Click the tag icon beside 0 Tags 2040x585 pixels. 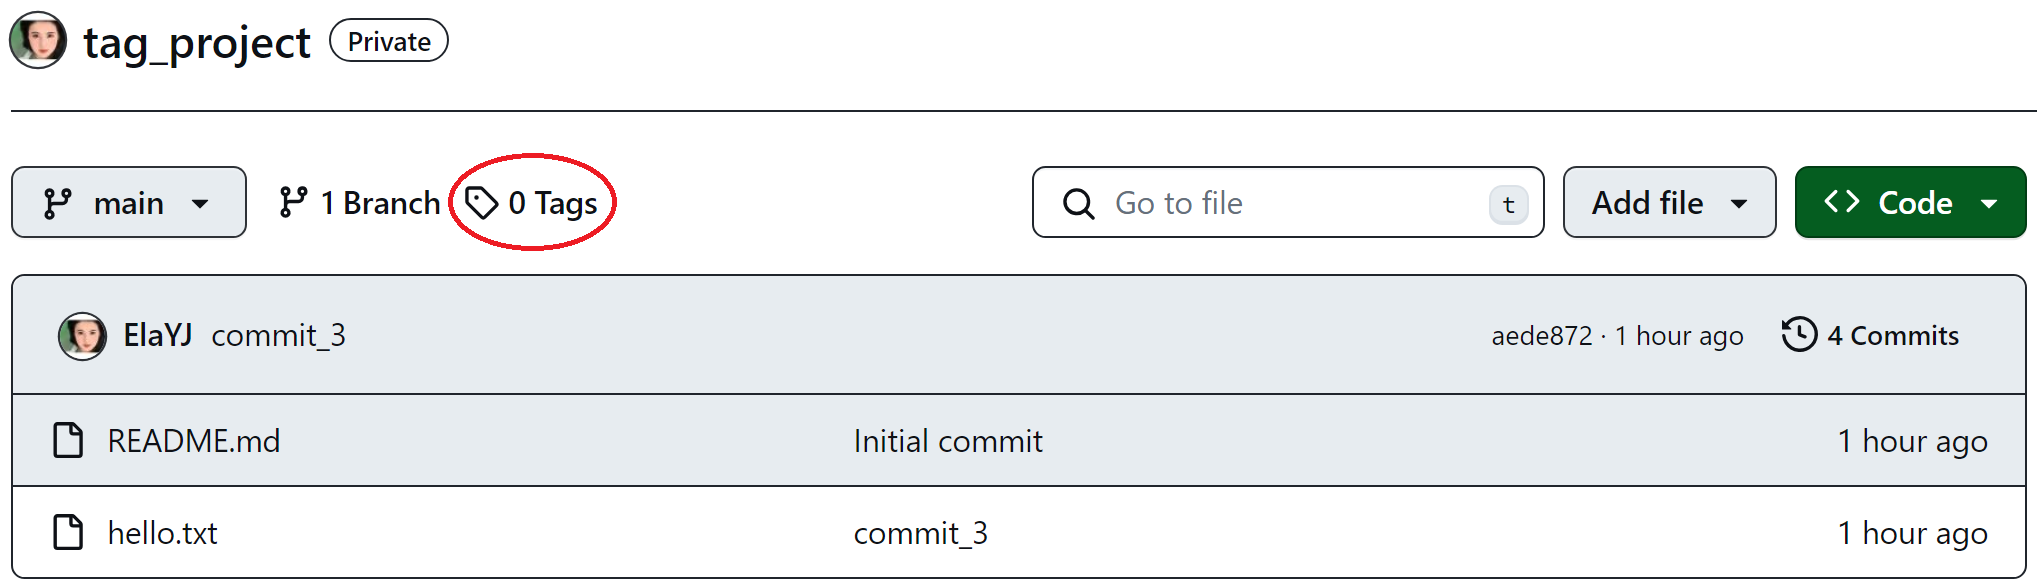point(482,203)
